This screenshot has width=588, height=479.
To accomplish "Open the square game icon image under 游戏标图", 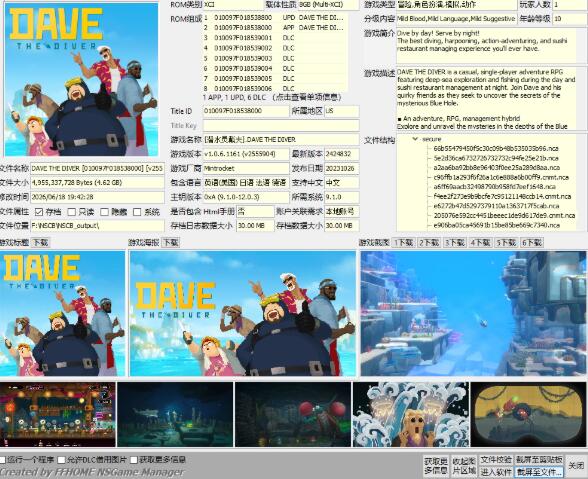I will click(62, 313).
